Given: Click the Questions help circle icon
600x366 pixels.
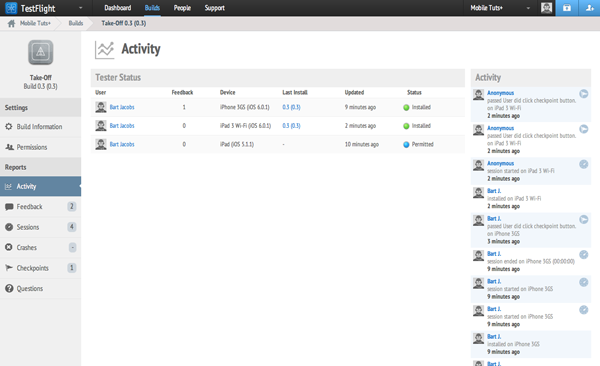Looking at the screenshot, I should tap(9, 288).
